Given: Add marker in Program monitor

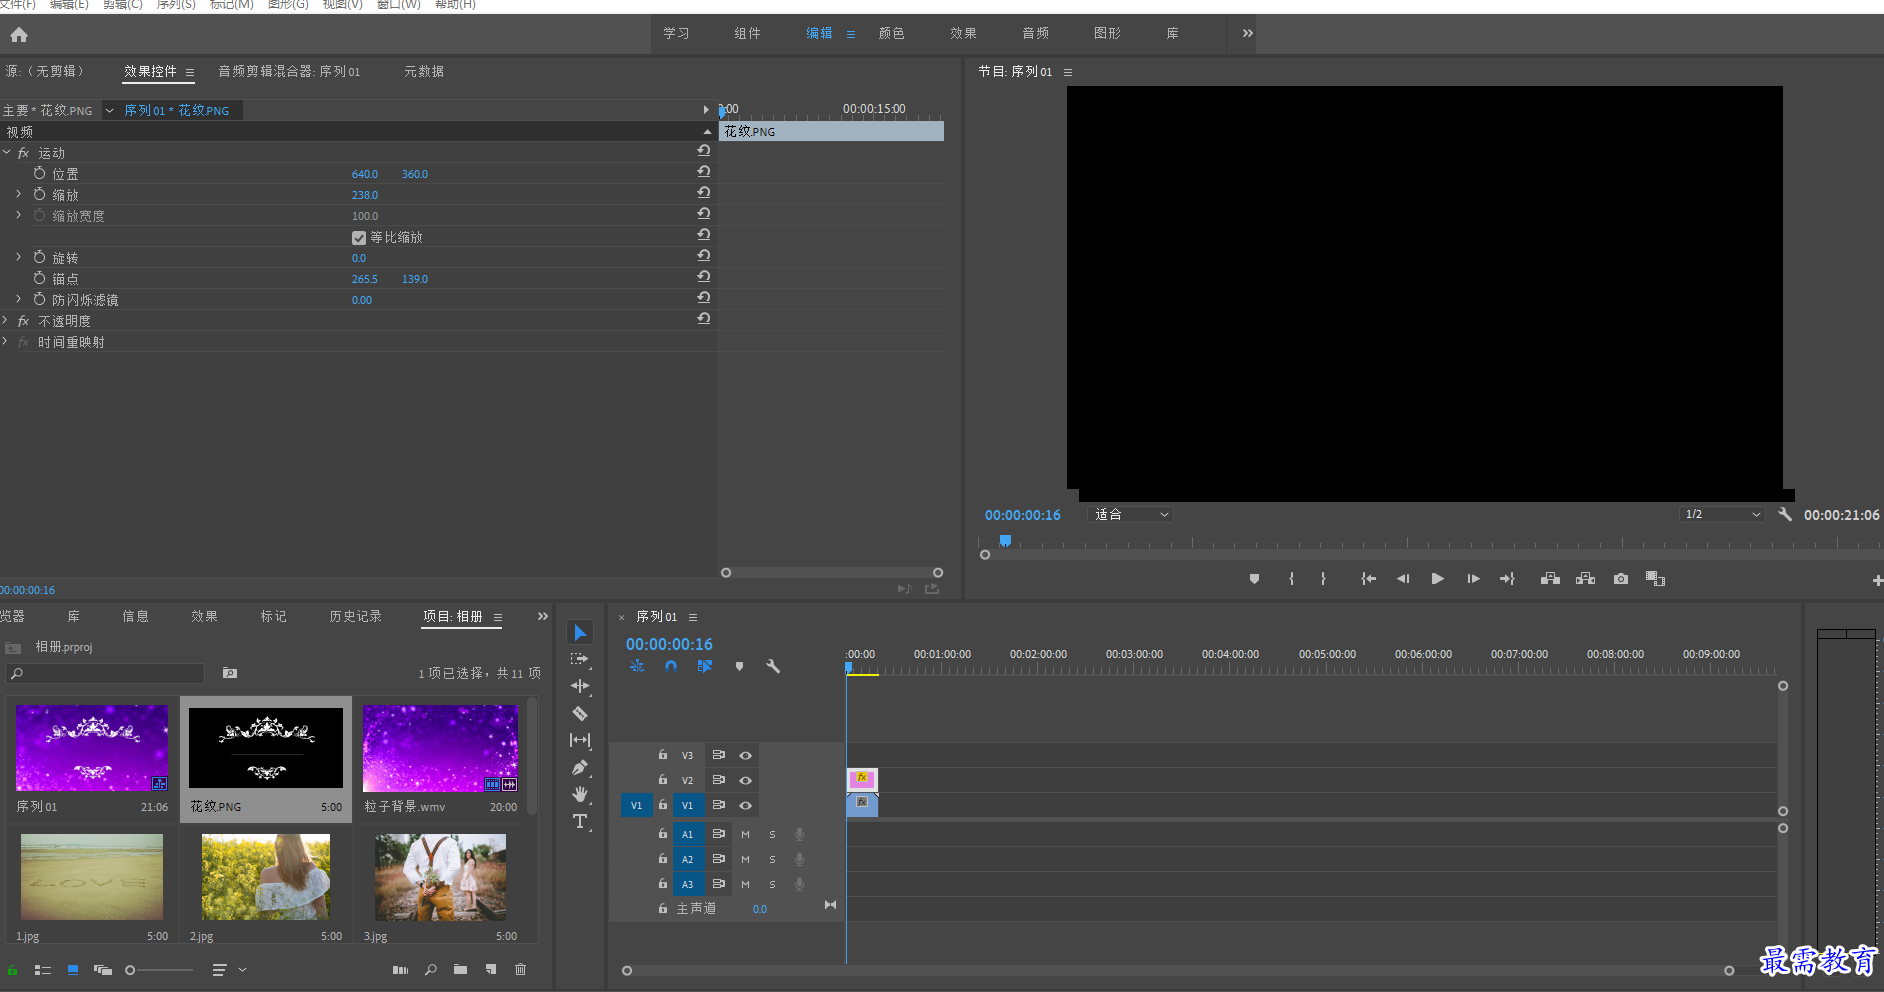Looking at the screenshot, I should pos(1254,579).
